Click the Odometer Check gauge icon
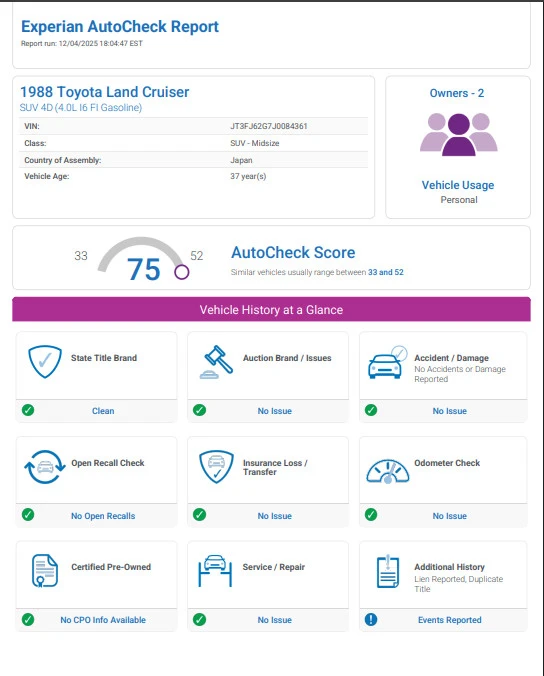Image resolution: width=544 pixels, height=676 pixels. tap(388, 471)
